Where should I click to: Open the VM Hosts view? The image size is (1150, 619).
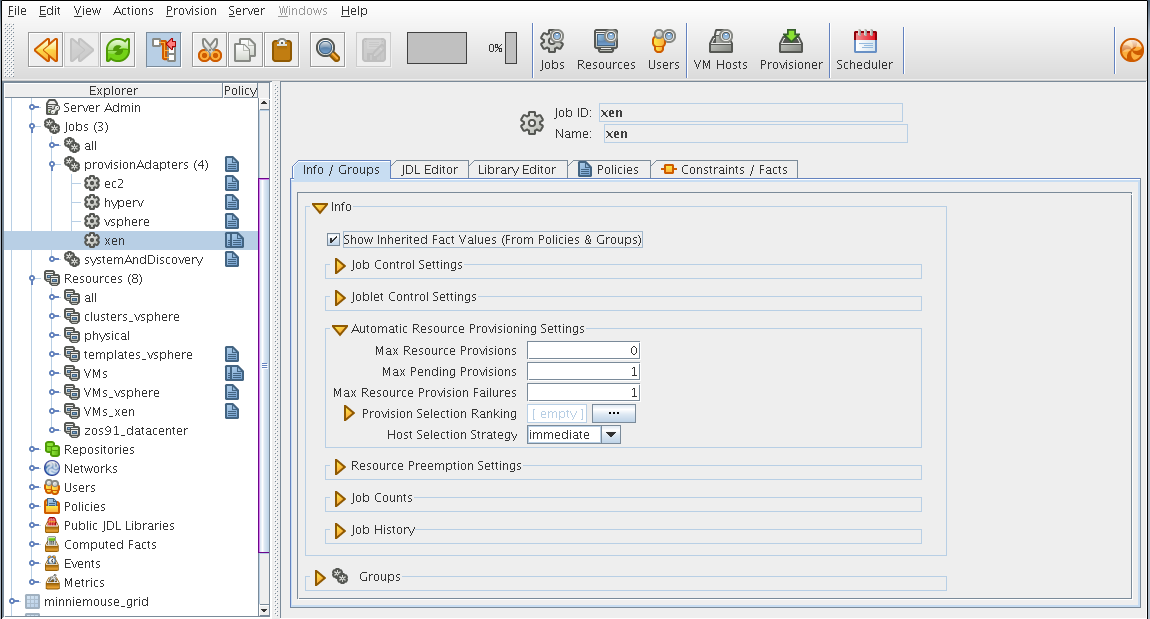click(720, 50)
